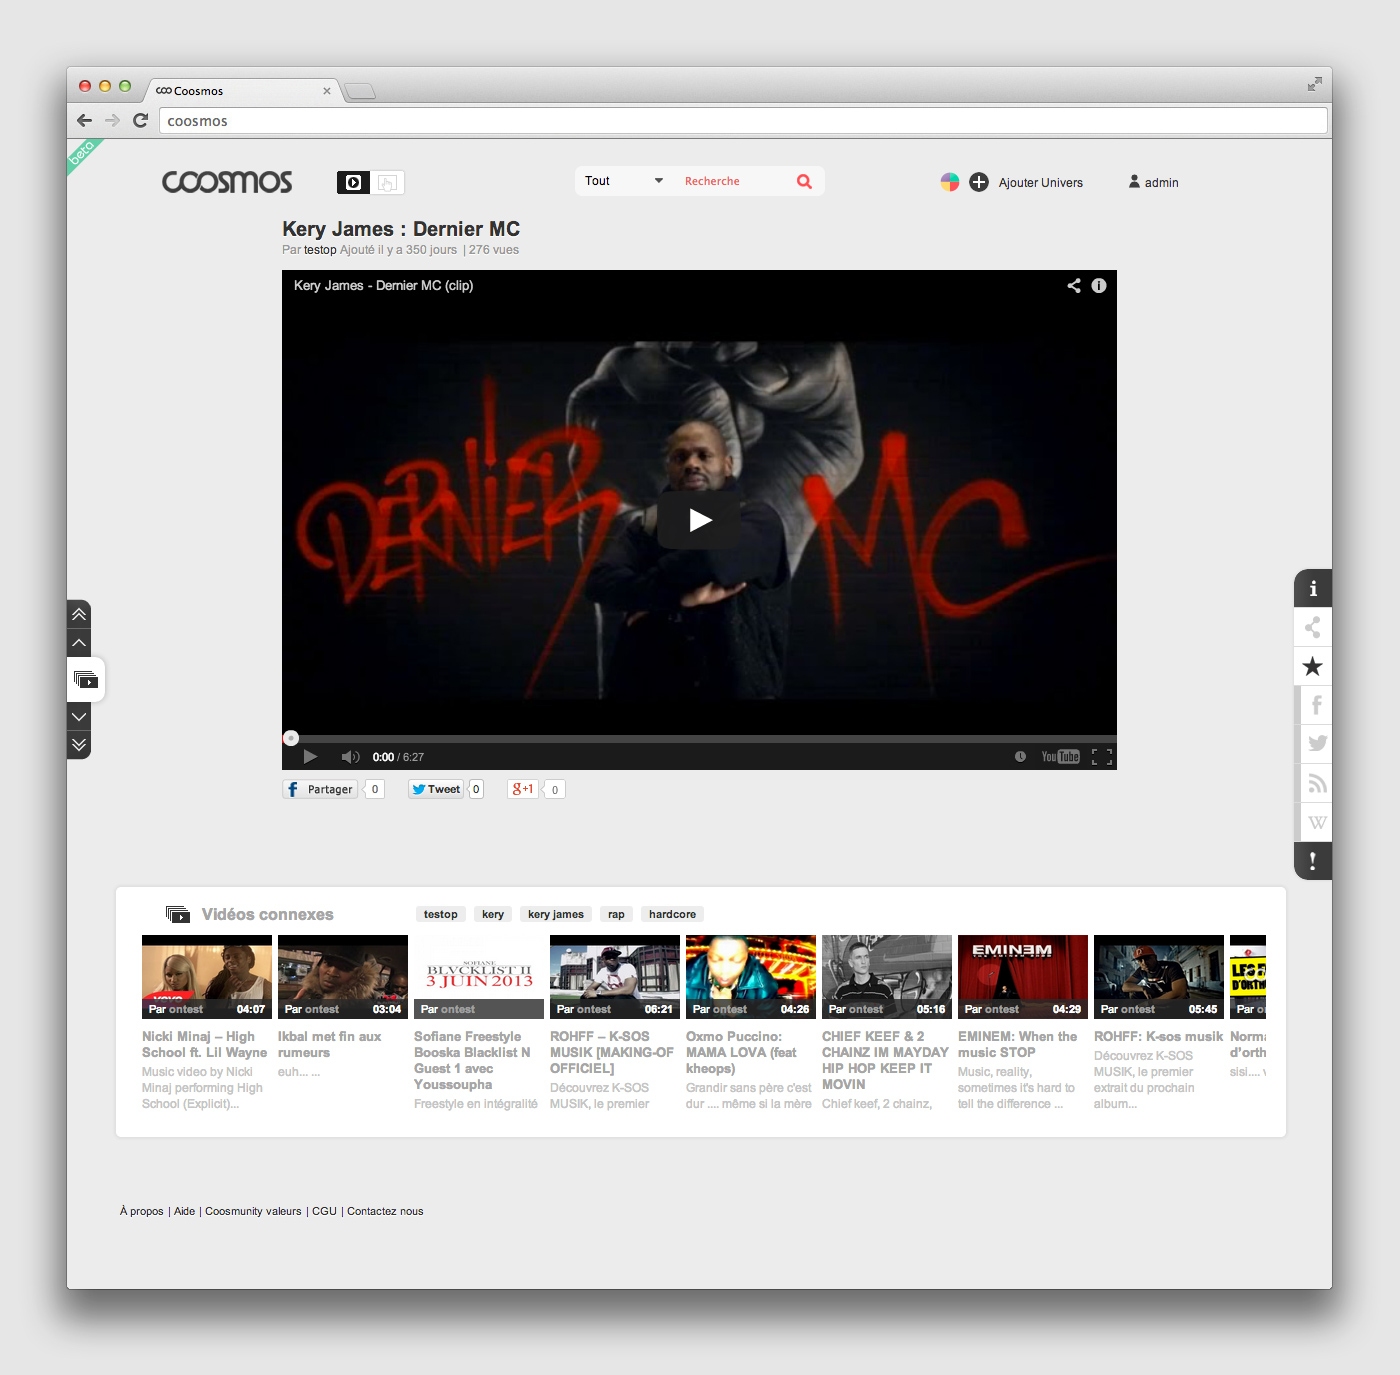Open Sofiane Freestyle Booska Blacklist title

(475, 1061)
